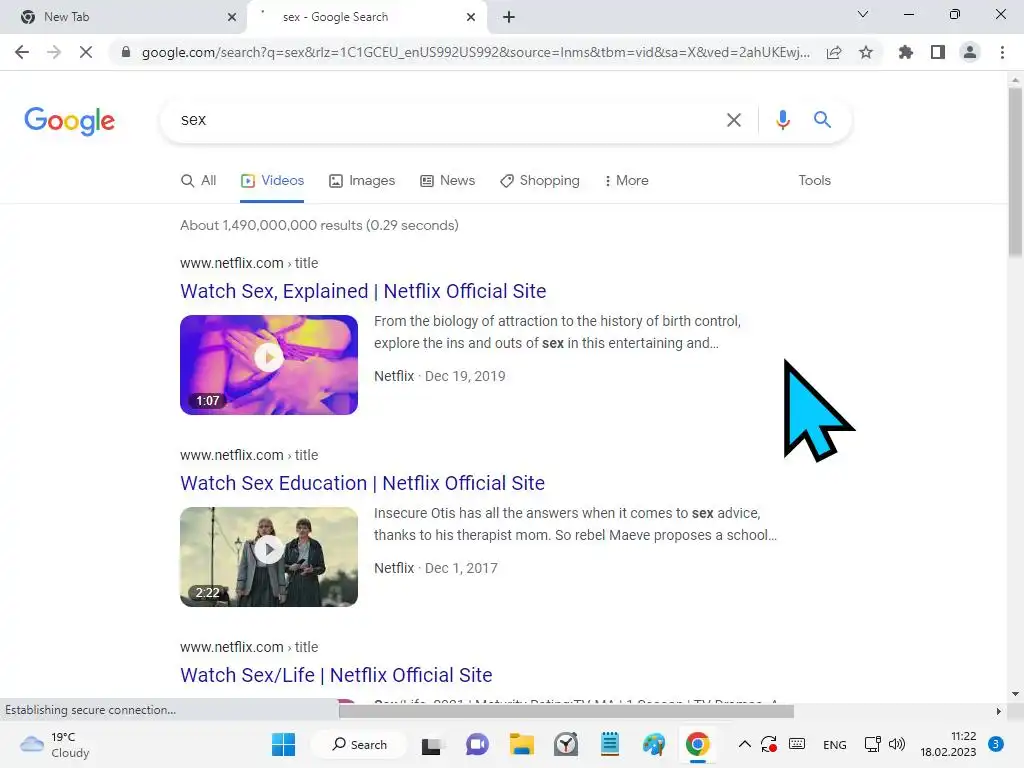This screenshot has width=1024, height=768.
Task: Close the Google Search tab
Action: (471, 17)
